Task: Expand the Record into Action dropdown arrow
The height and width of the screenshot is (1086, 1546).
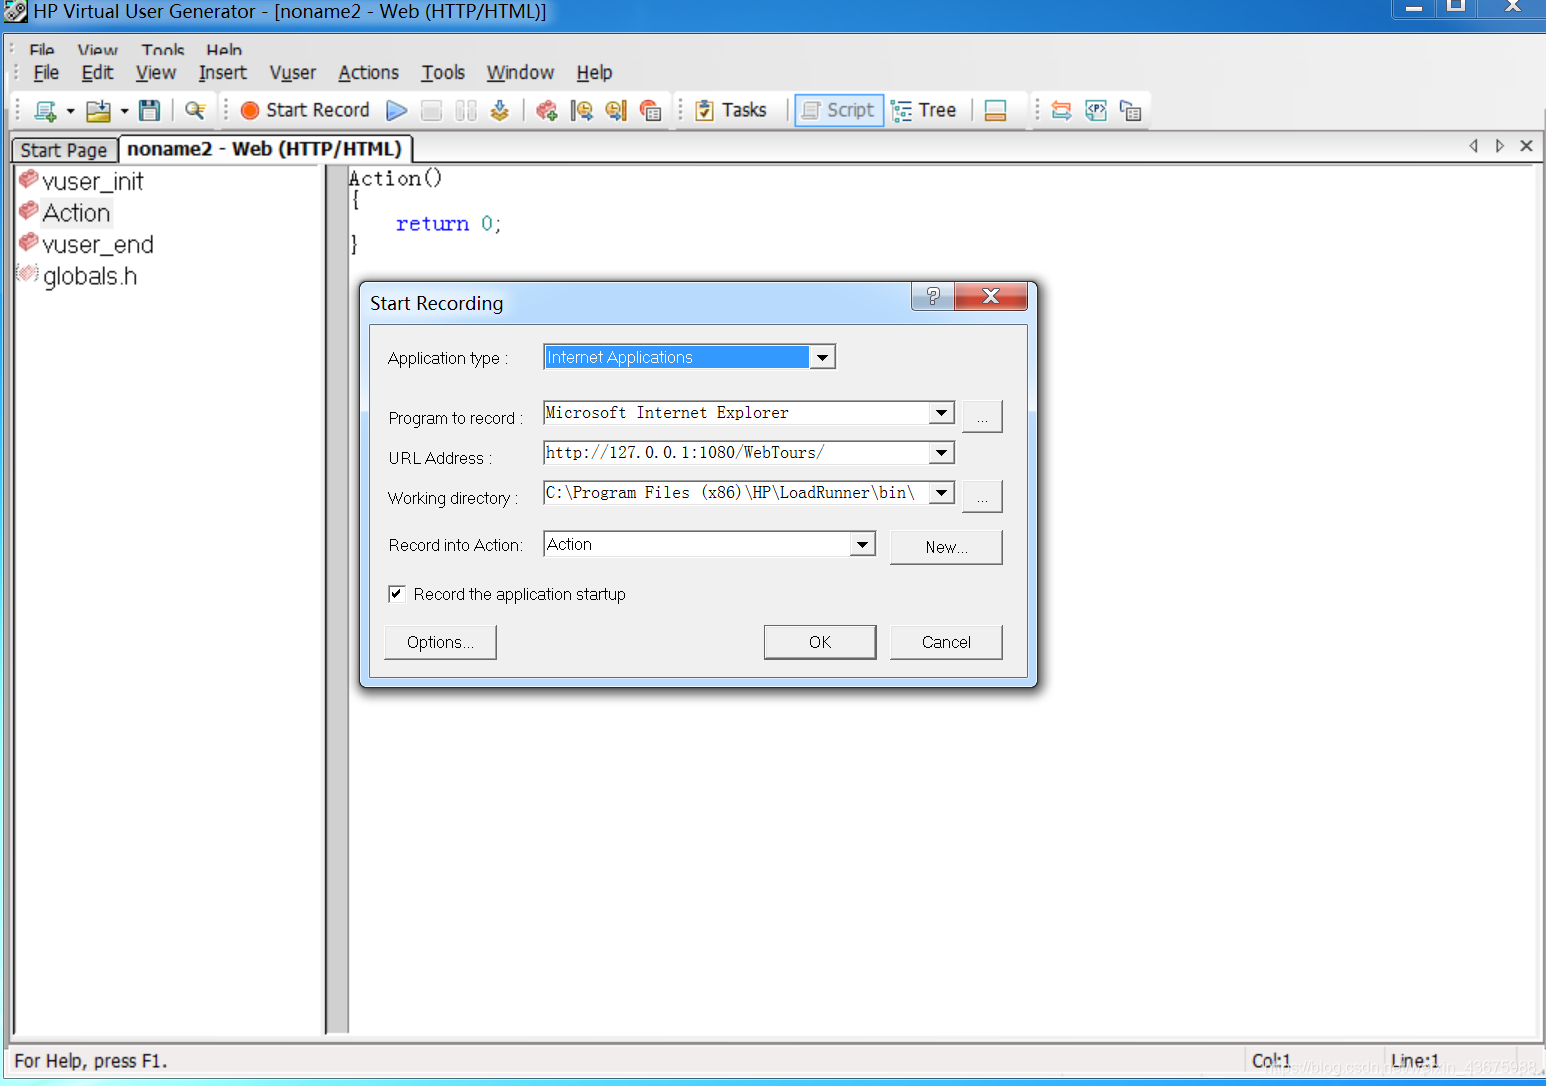Action: [862, 545]
